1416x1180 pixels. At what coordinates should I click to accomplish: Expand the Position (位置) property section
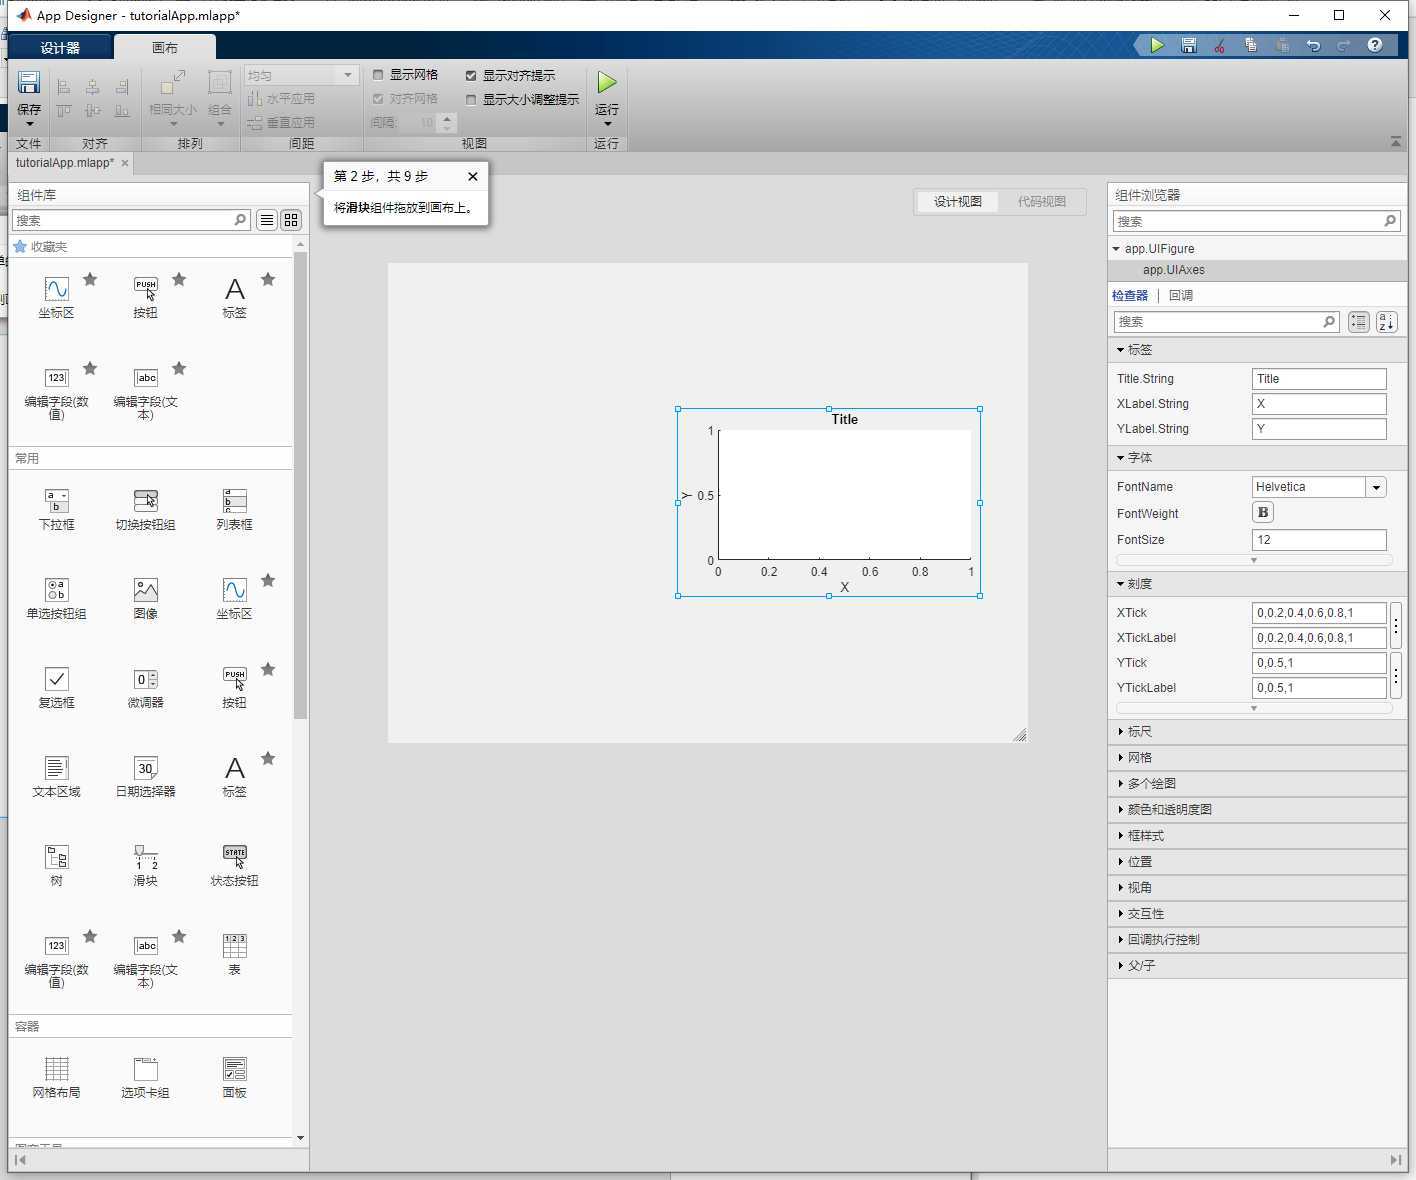point(1139,862)
